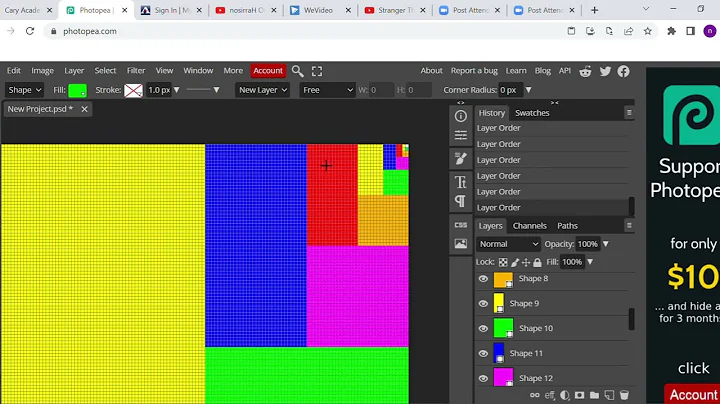This screenshot has width=720, height=404.
Task: Link layers chain icon
Action: click(534, 395)
